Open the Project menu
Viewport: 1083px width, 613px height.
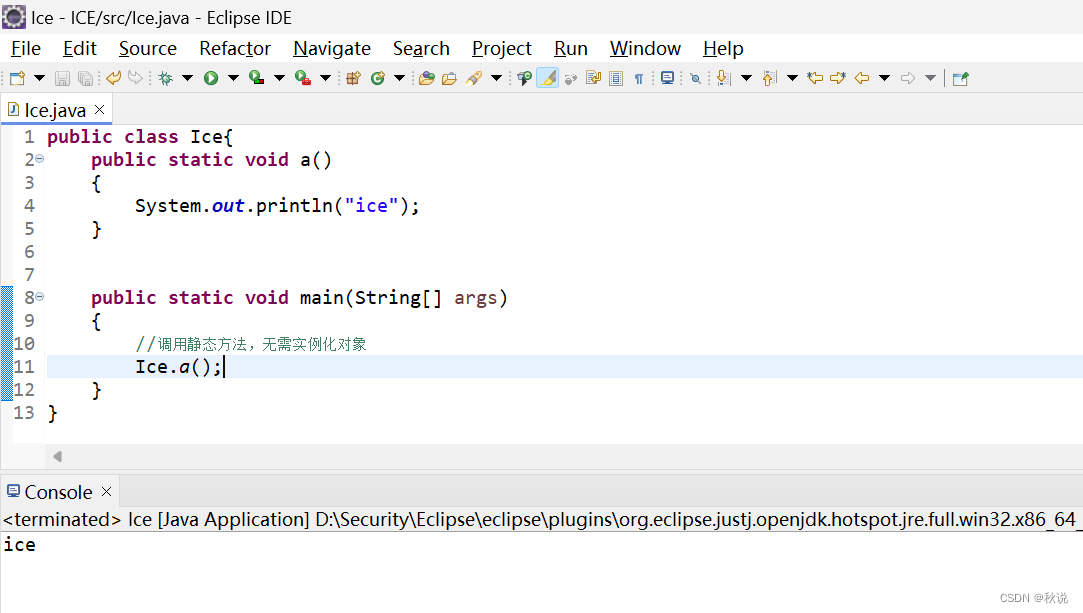(501, 48)
